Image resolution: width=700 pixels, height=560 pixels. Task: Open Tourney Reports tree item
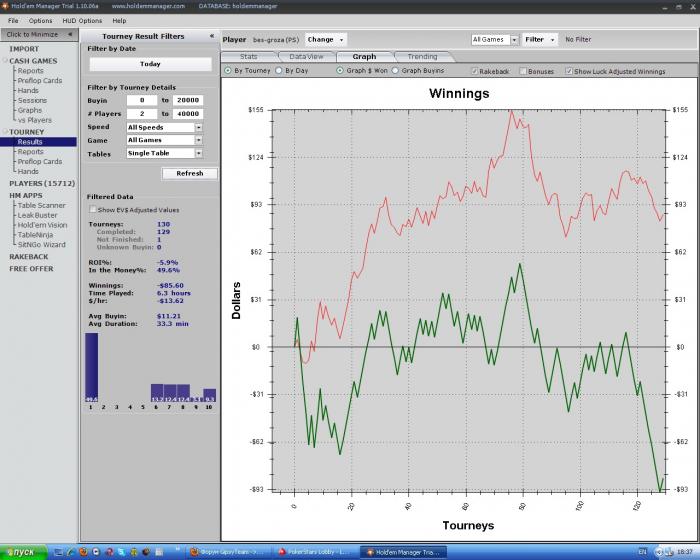click(30, 152)
